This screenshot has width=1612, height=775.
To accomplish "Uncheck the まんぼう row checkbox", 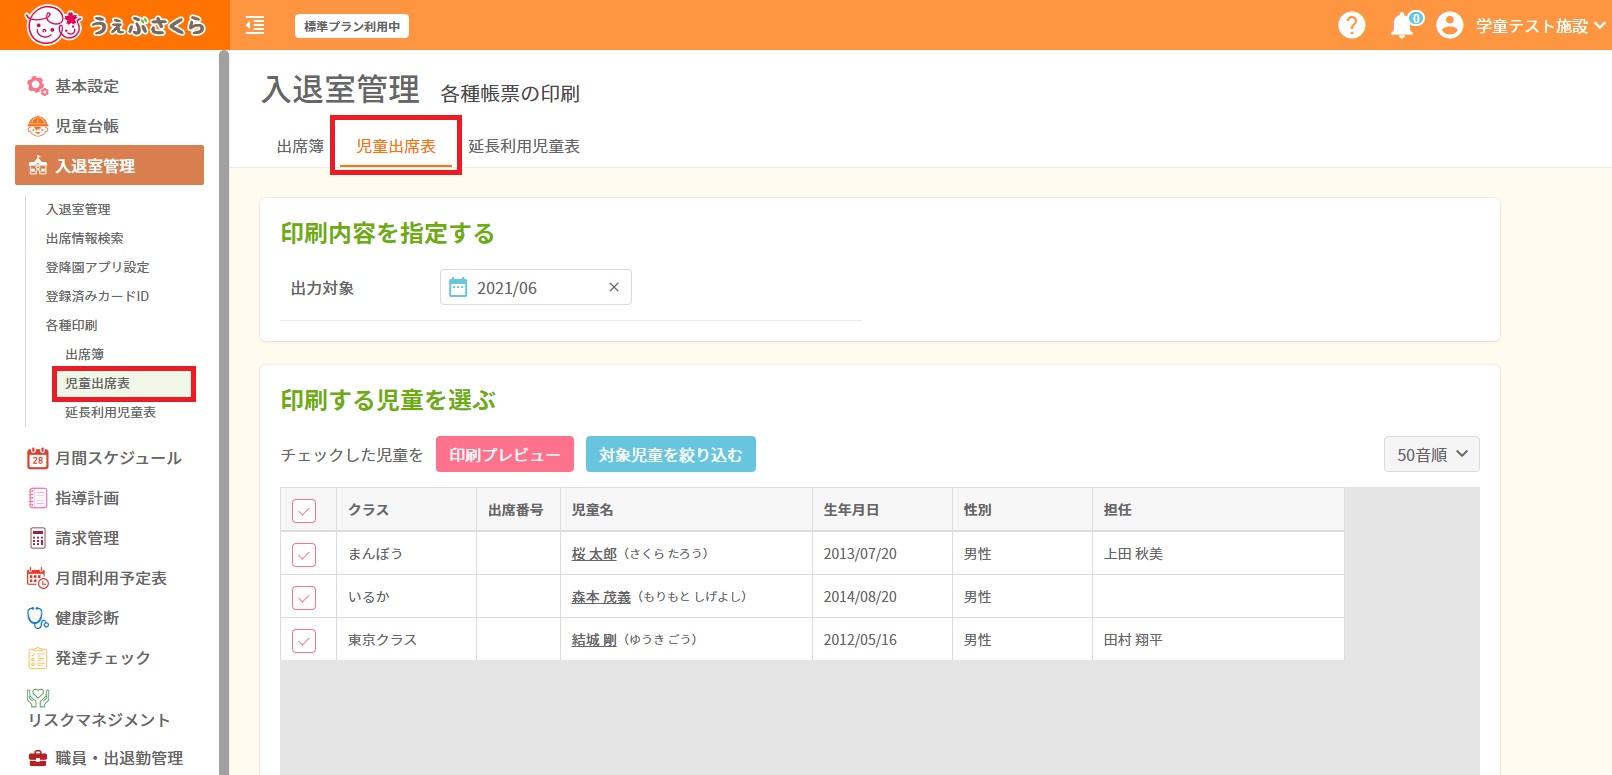I will click(304, 554).
